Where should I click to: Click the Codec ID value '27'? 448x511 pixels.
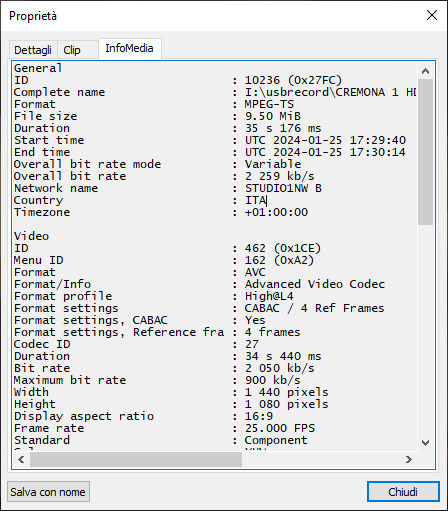(x=252, y=344)
